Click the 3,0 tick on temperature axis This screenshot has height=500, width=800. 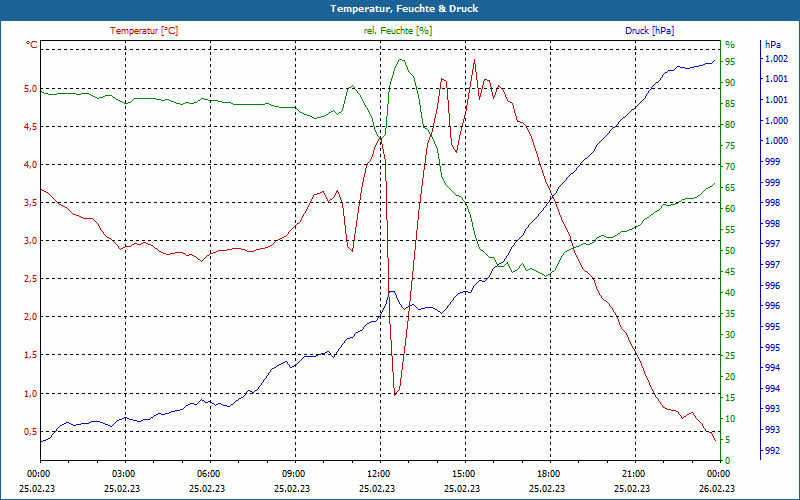tap(31, 240)
